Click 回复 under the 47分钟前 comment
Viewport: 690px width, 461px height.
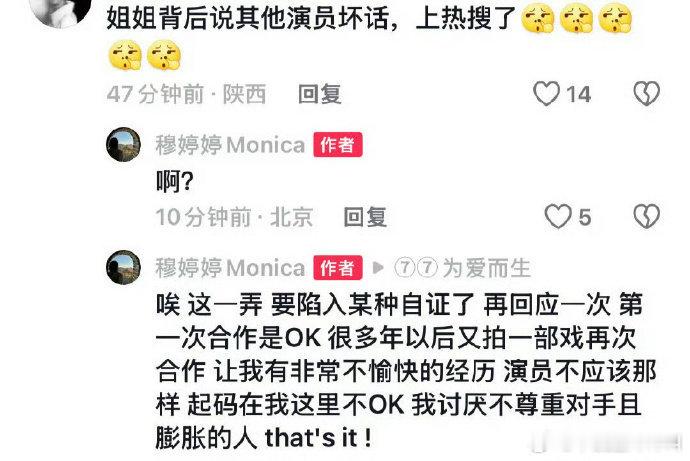(x=319, y=94)
